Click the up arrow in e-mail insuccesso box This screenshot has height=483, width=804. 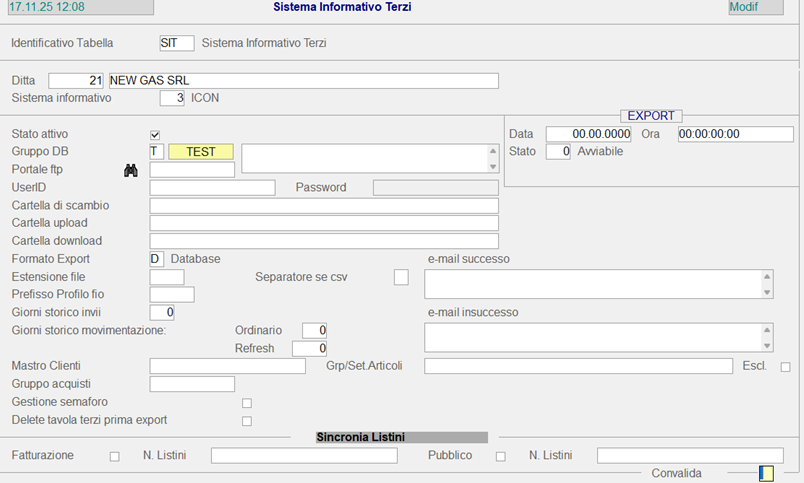pyautogui.click(x=767, y=330)
